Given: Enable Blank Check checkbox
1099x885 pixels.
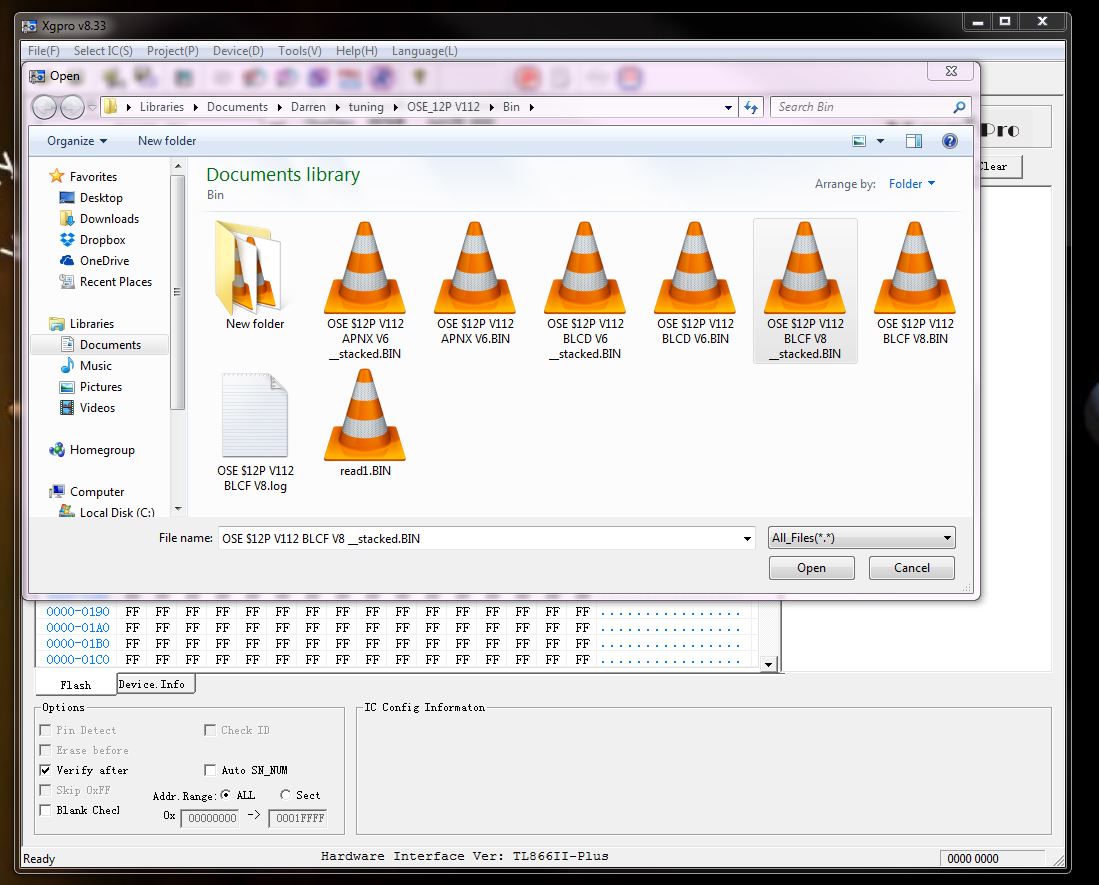Looking at the screenshot, I should (46, 810).
